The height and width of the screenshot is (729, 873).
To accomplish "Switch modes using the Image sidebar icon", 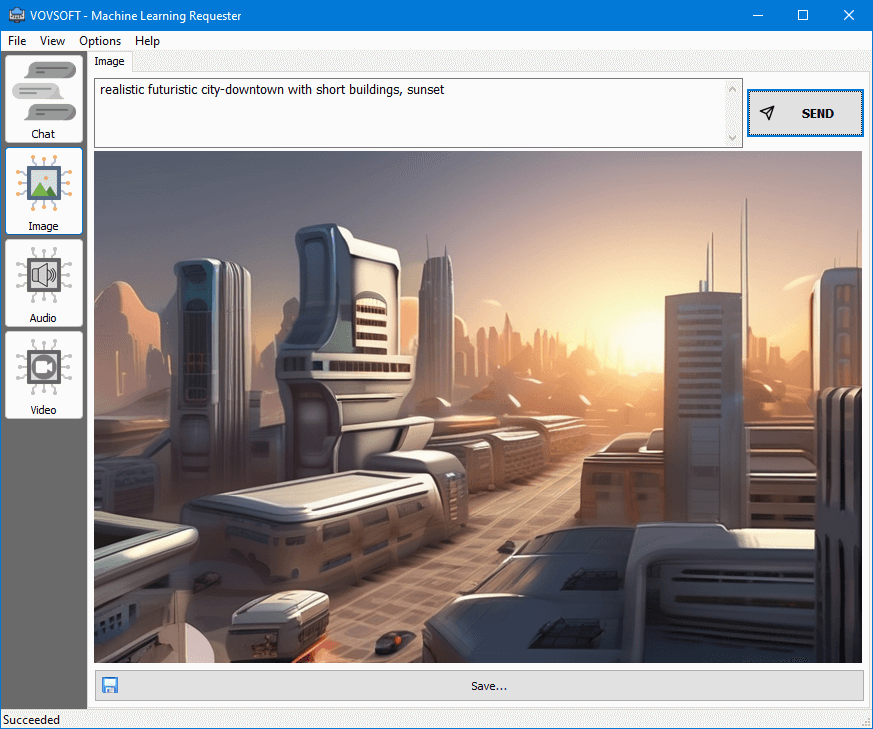I will [x=43, y=190].
